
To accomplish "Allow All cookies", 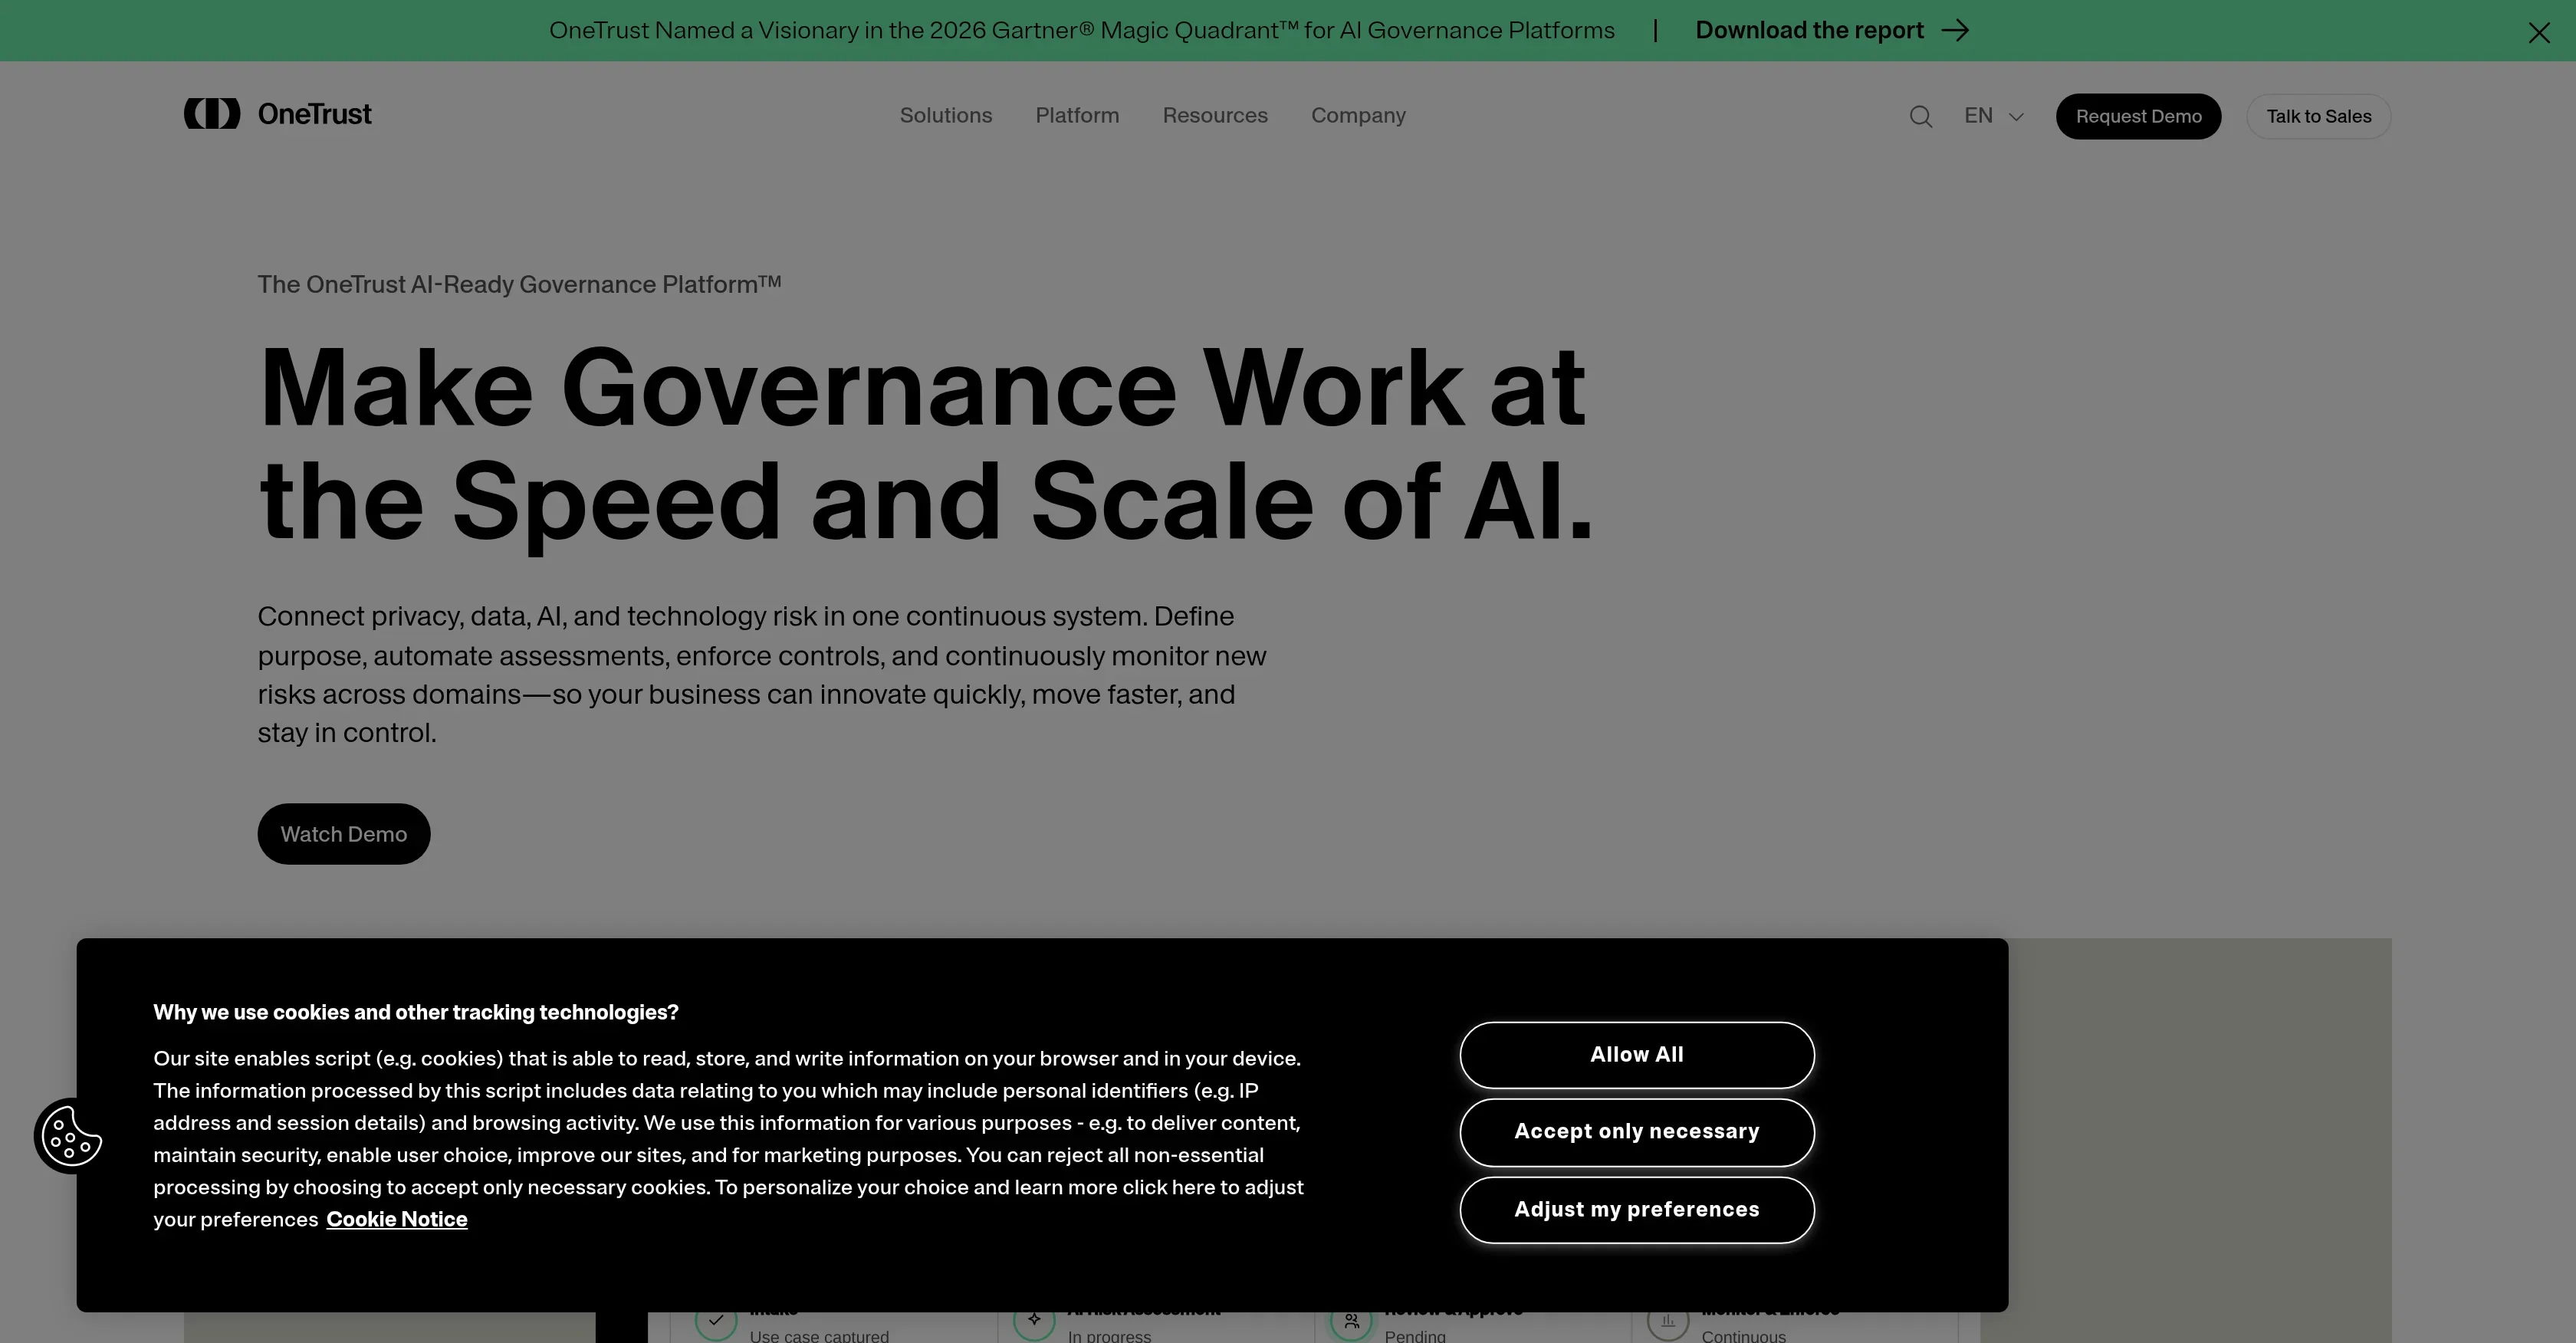I will [x=1637, y=1055].
